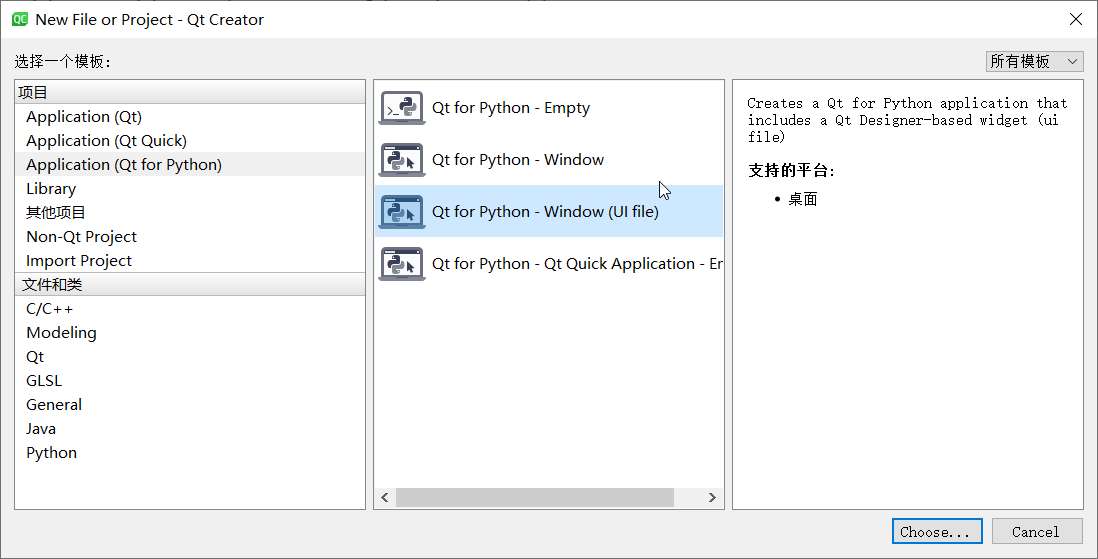Select the Modeling file category
Viewport: 1098px width, 559px height.
(x=190, y=333)
